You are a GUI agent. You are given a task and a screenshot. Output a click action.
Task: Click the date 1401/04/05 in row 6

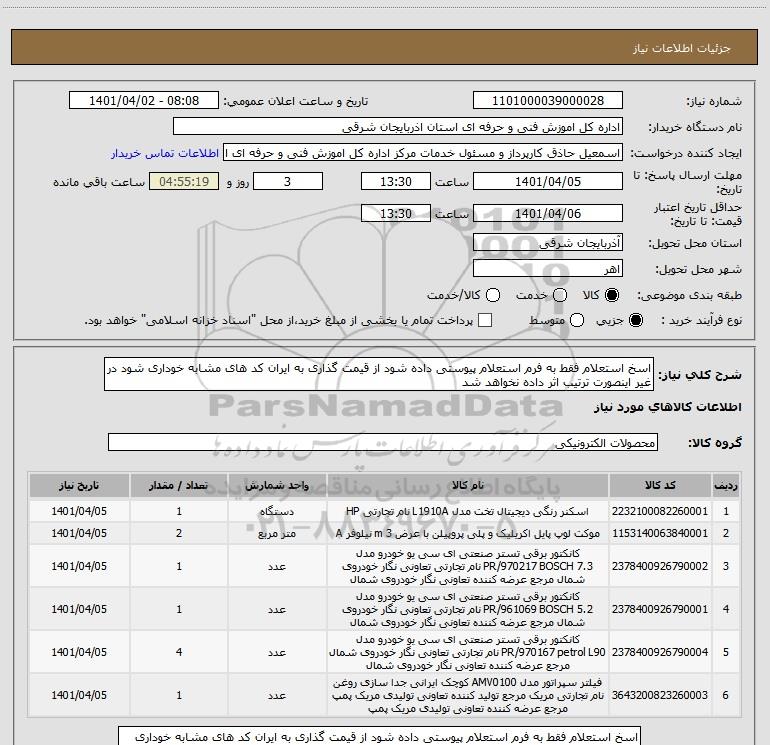[79, 695]
